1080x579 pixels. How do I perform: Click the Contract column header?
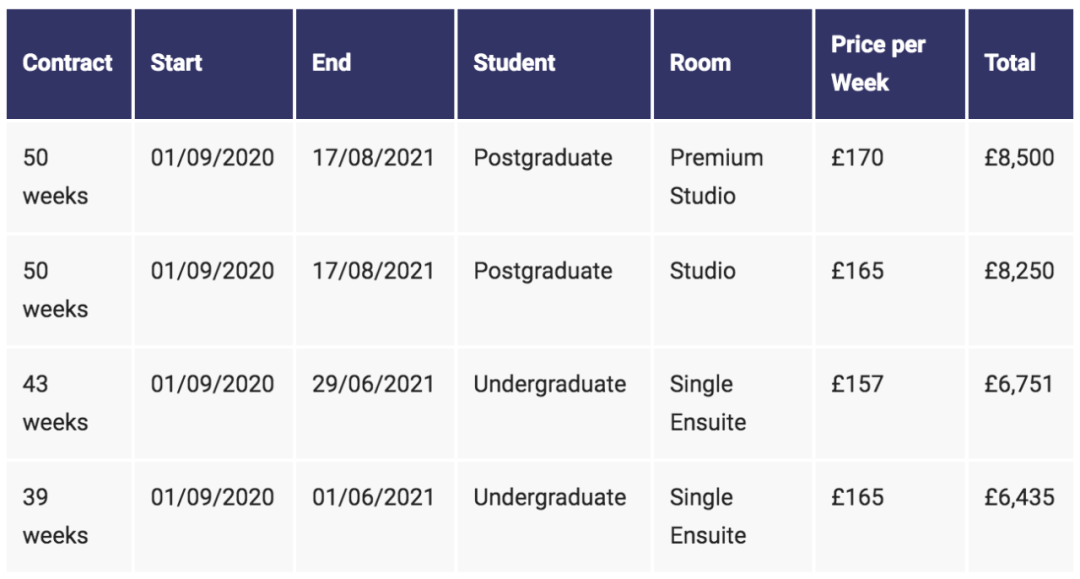point(69,64)
